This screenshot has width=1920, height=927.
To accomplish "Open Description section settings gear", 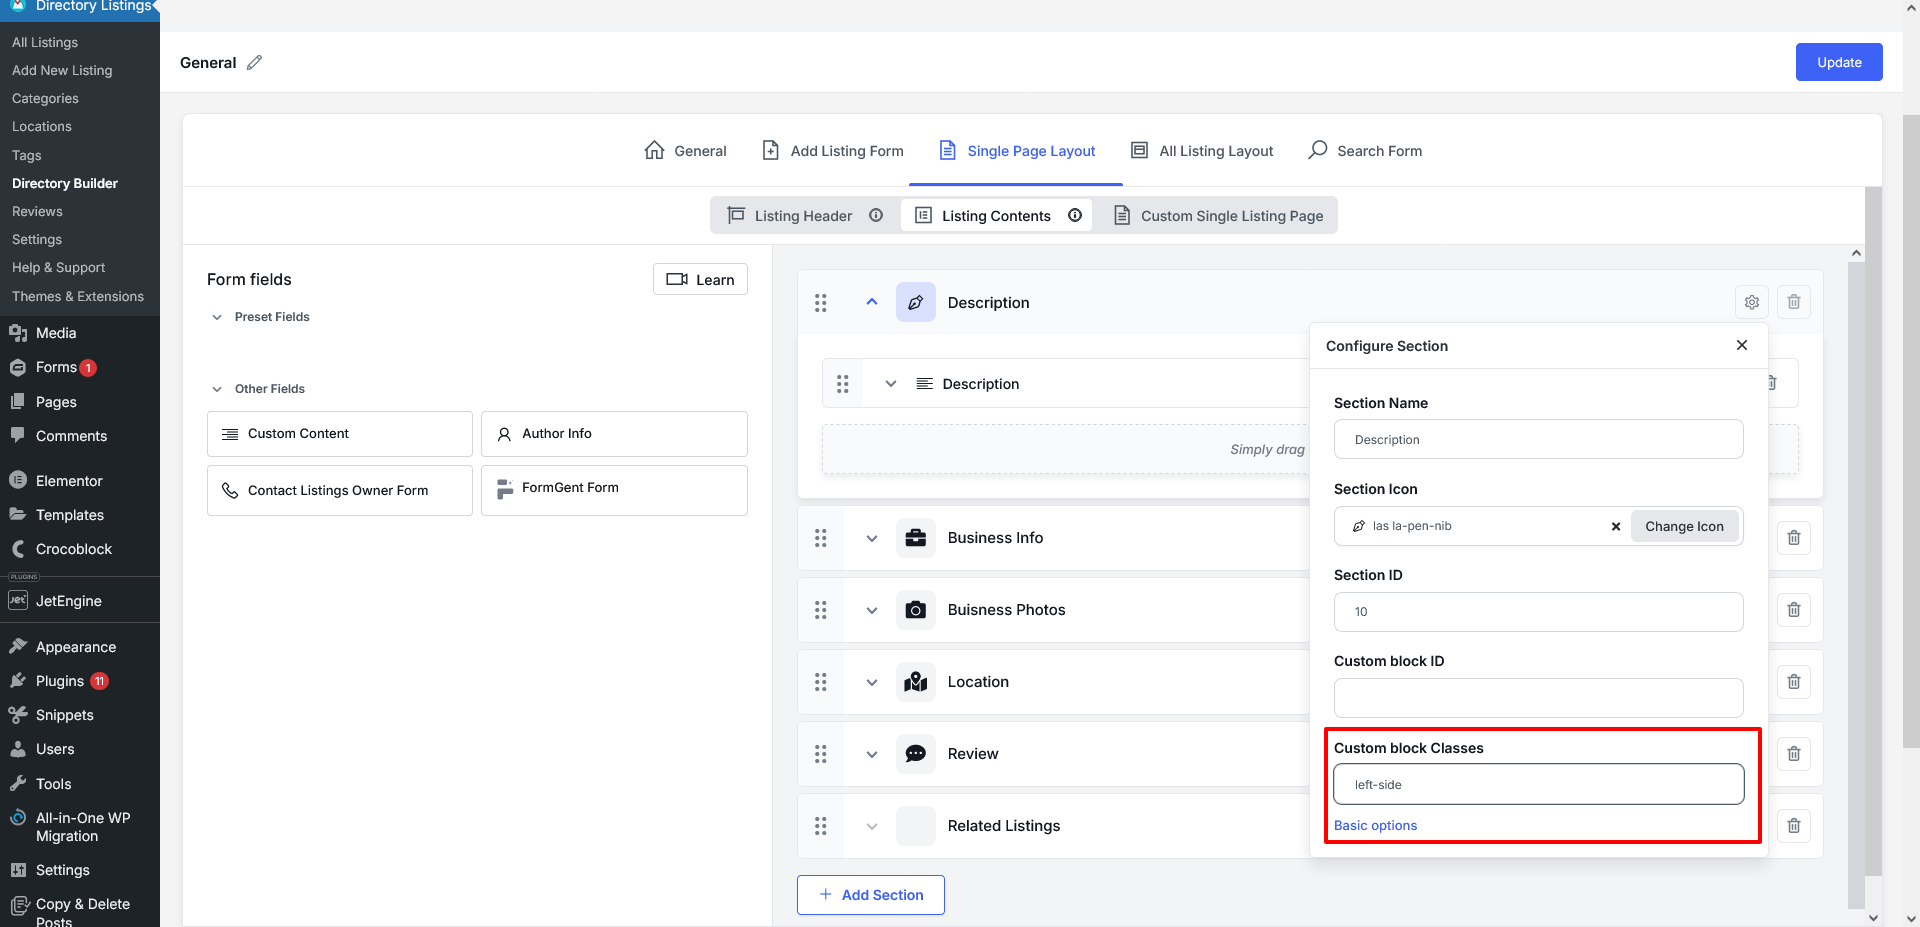I will (1751, 302).
